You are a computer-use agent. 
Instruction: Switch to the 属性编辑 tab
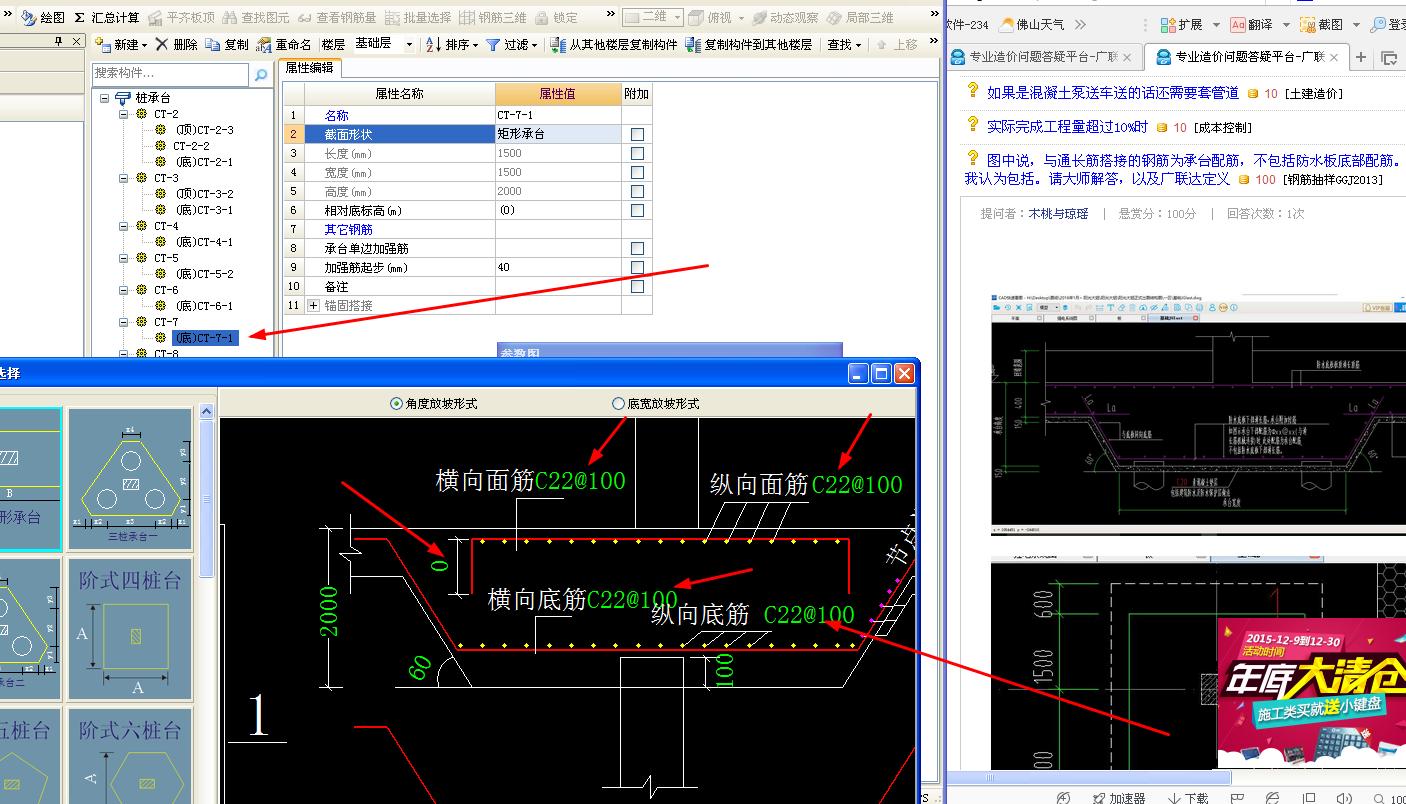tap(310, 68)
